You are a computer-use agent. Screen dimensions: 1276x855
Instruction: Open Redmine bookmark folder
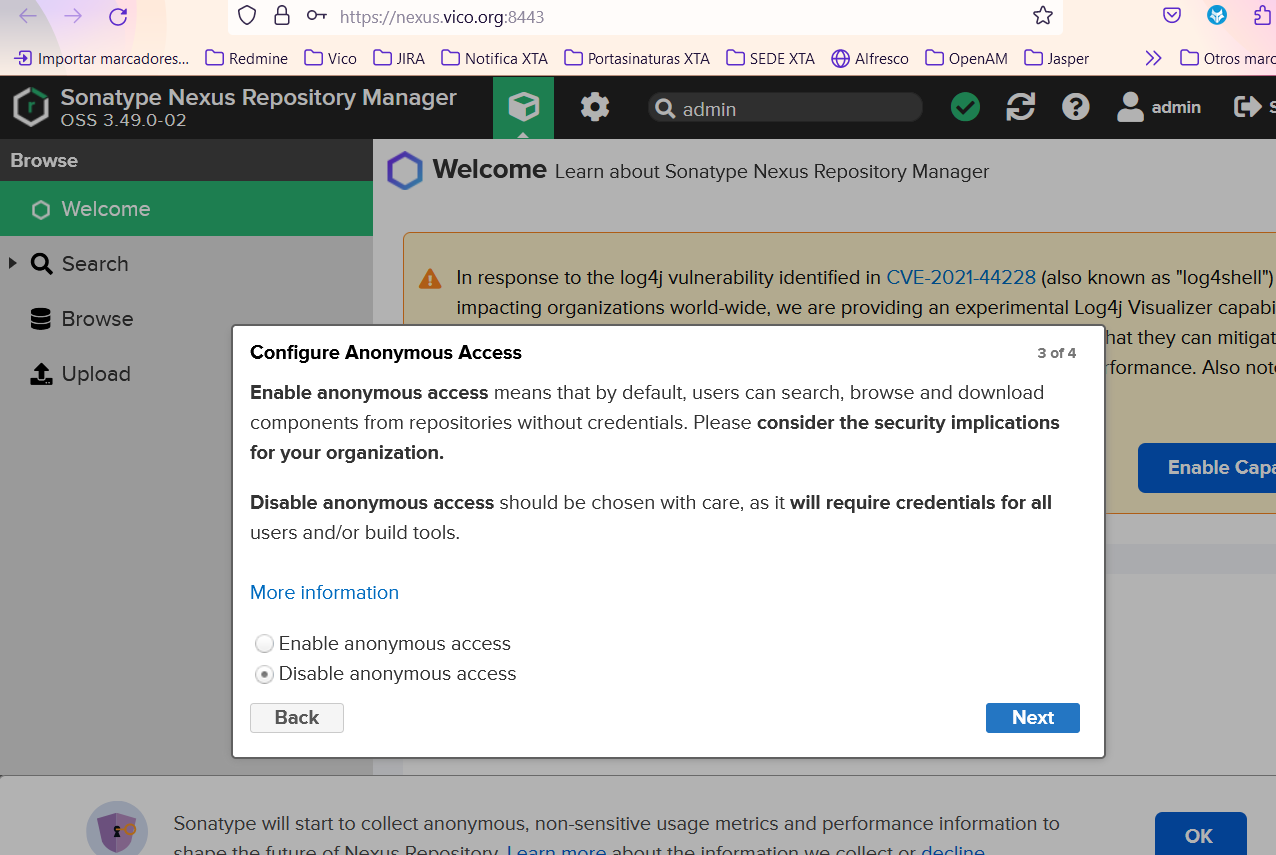(247, 58)
